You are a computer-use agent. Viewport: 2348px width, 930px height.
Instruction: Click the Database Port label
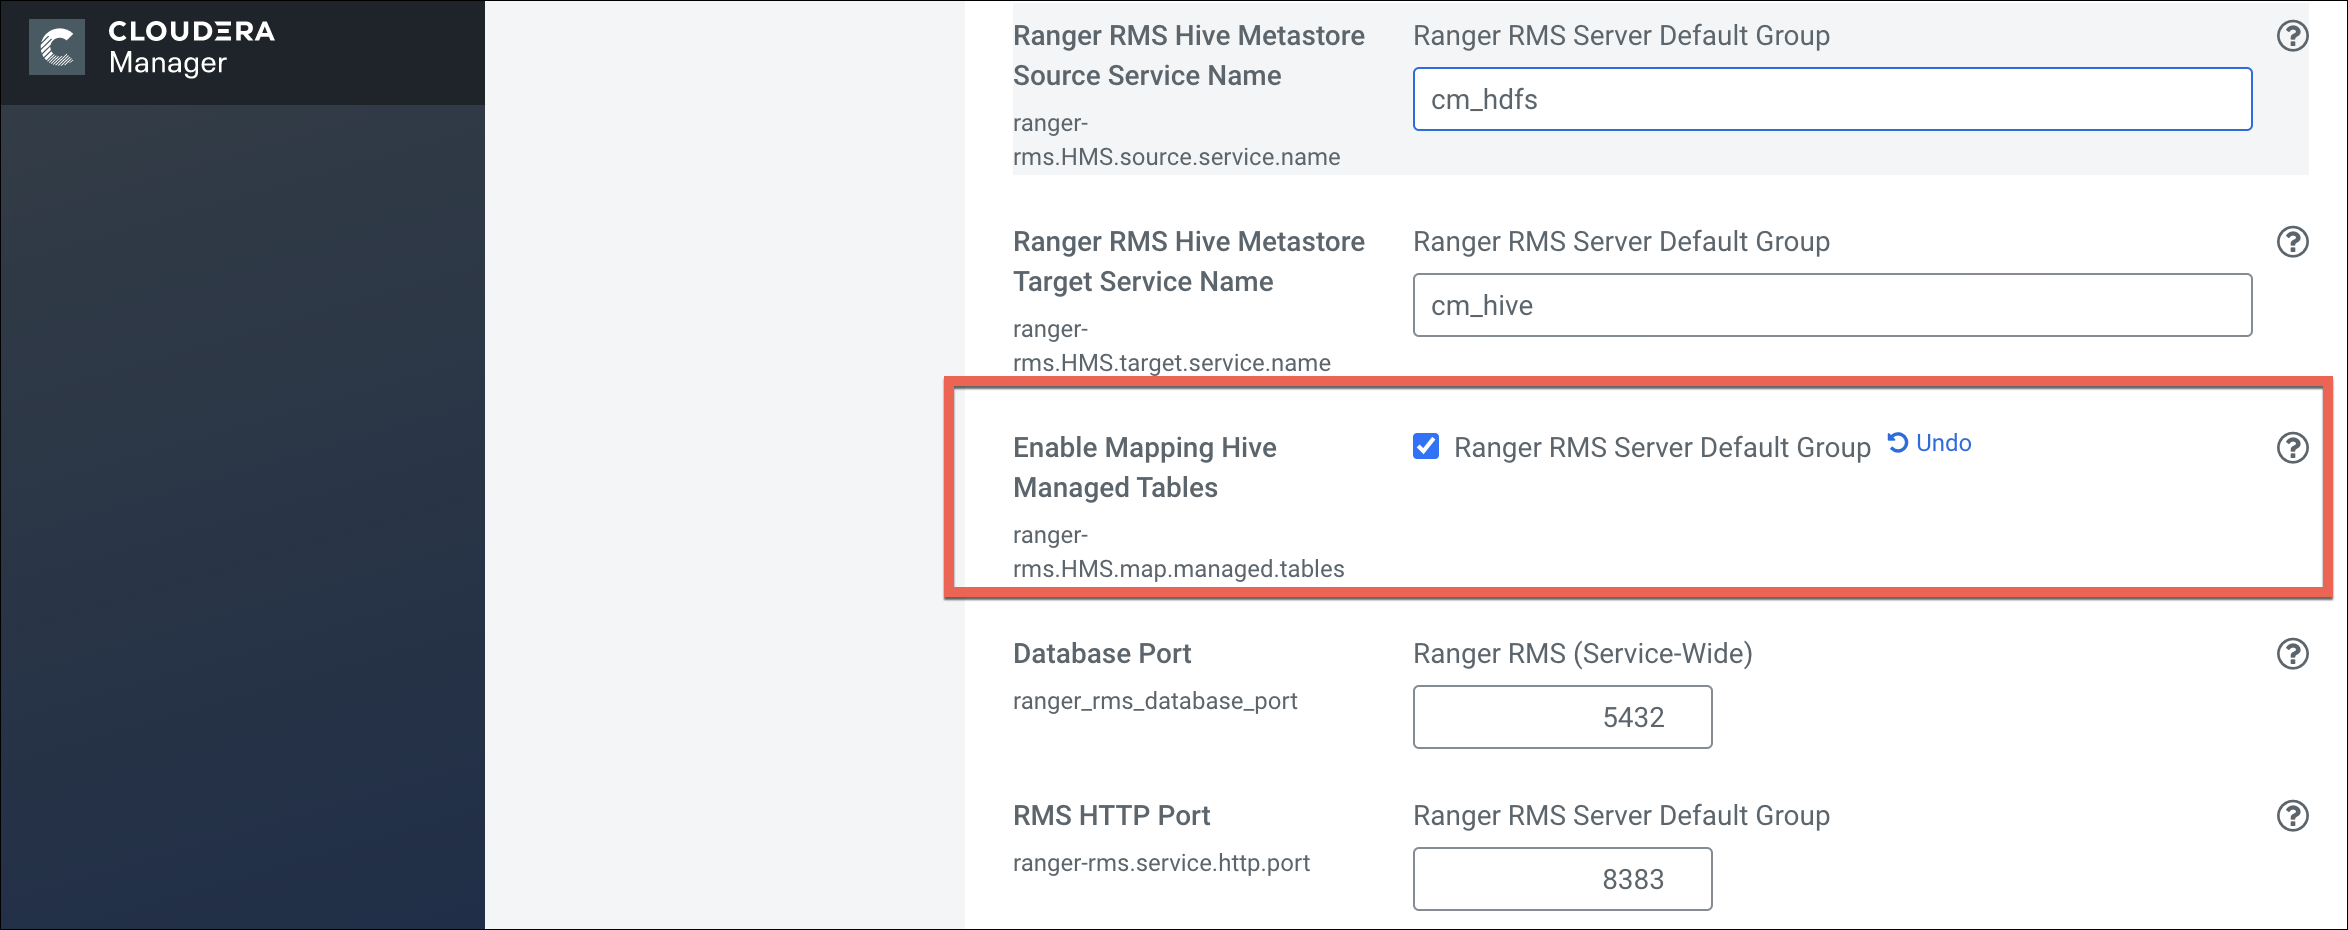click(1102, 654)
